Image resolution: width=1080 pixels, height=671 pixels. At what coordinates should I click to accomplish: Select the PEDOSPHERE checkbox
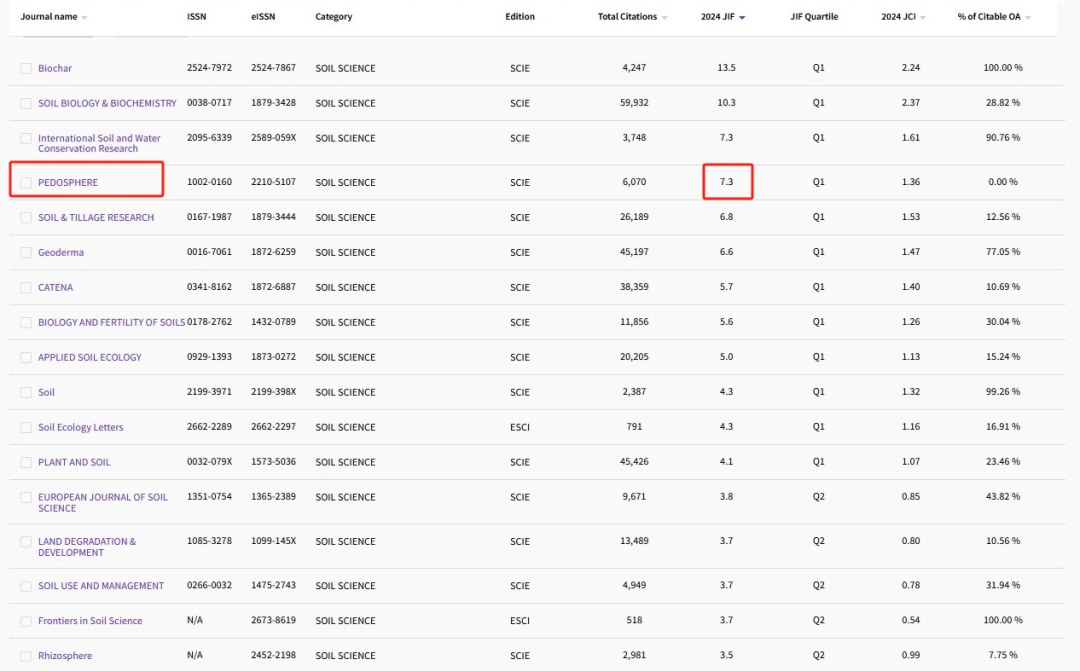pos(26,183)
